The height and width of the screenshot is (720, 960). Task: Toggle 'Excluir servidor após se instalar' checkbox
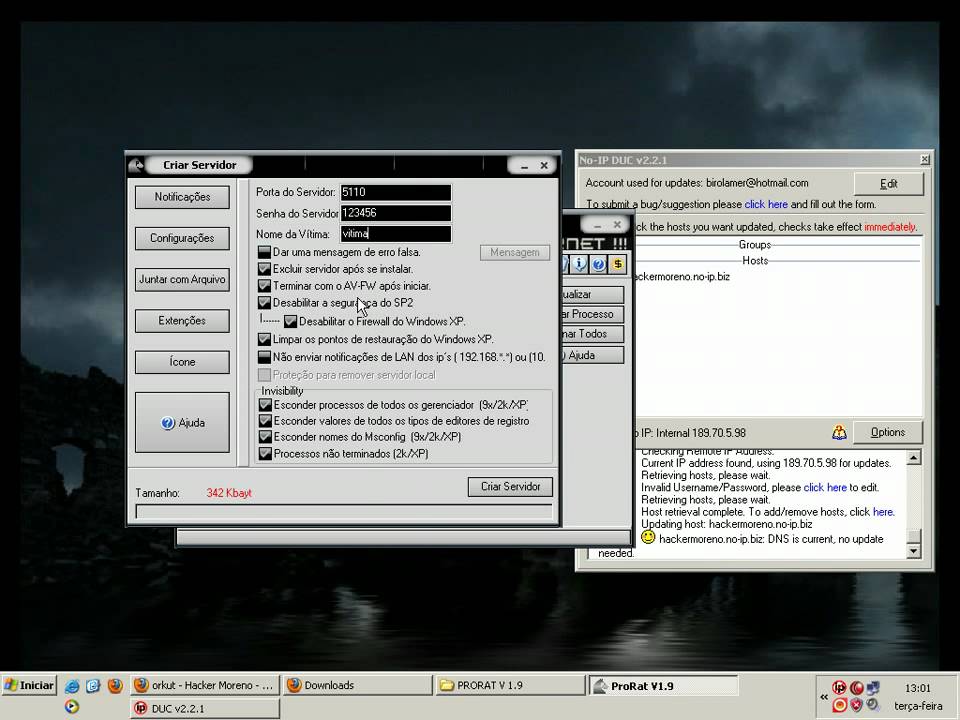[264, 269]
